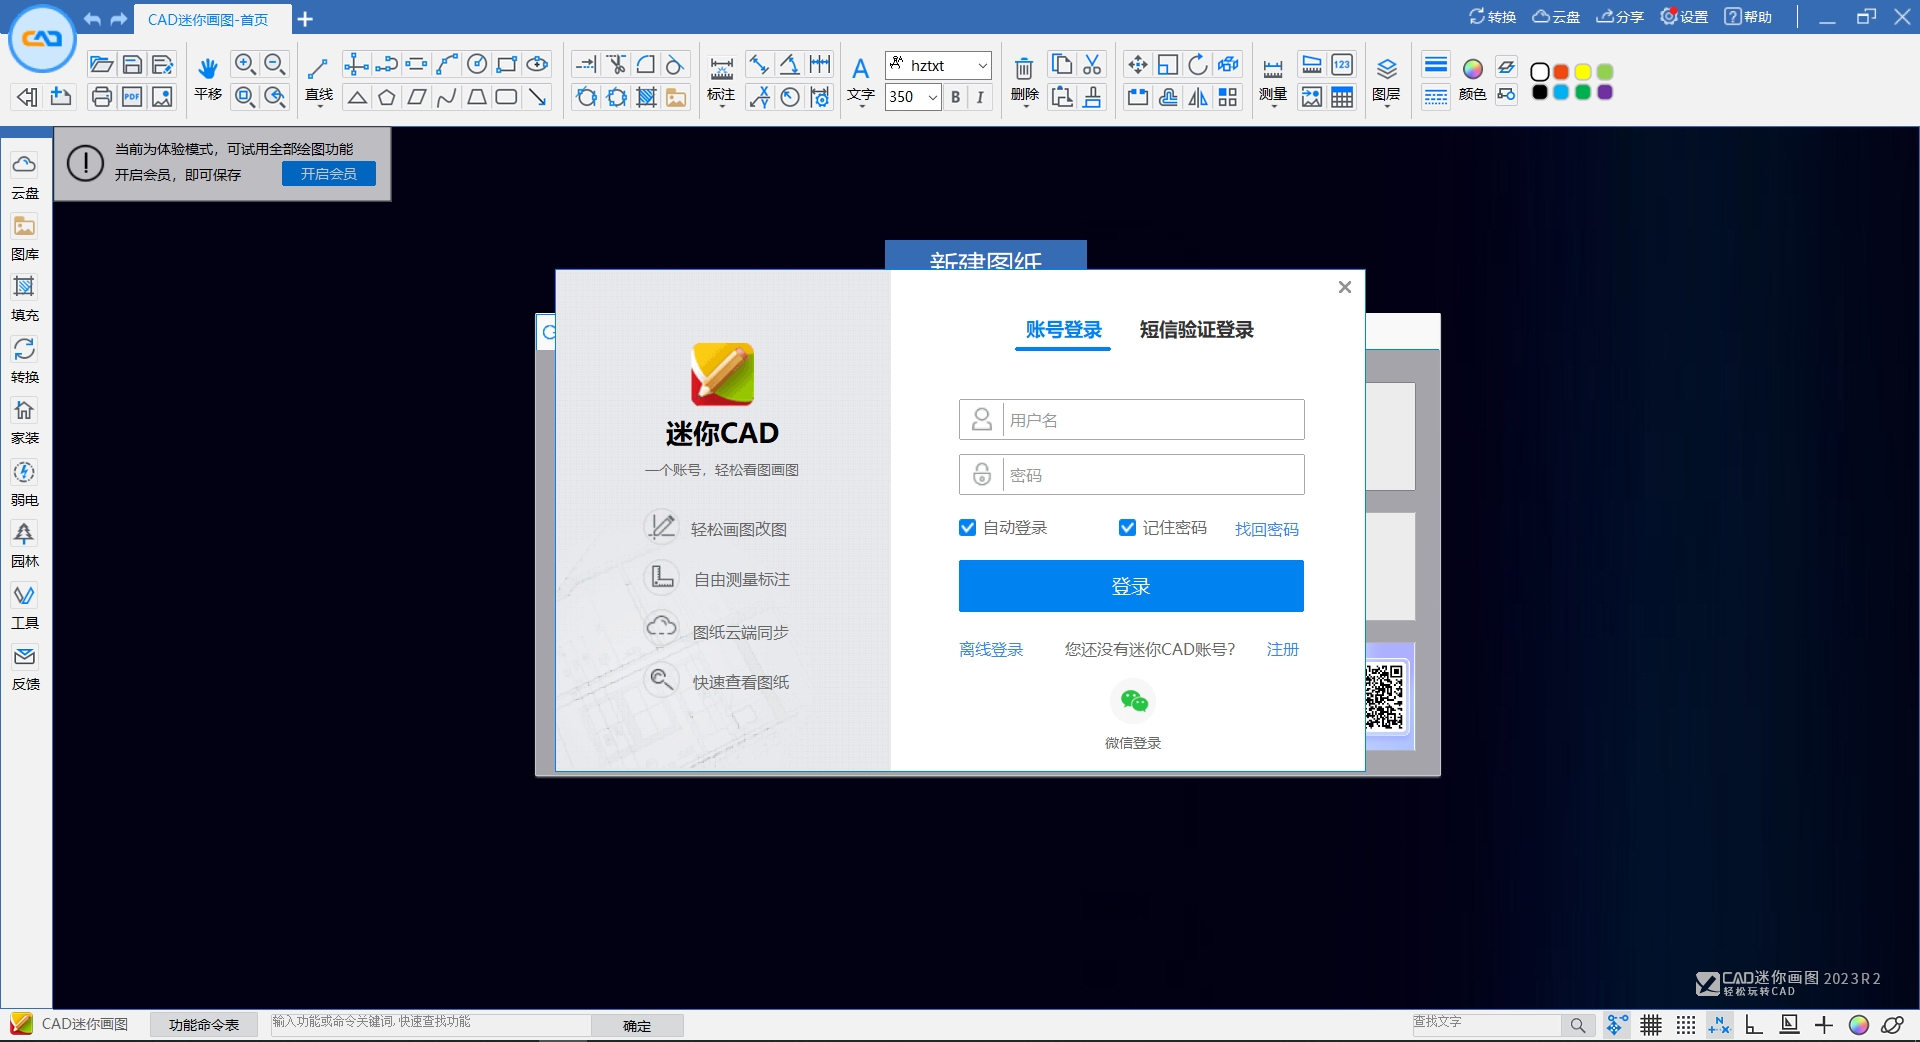Image resolution: width=1920 pixels, height=1042 pixels.
Task: Export drawing with the PDF icon
Action: click(132, 97)
